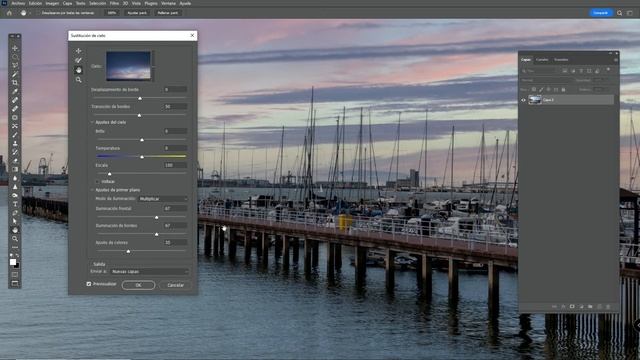Select the Type tool
The width and height of the screenshot is (640, 360).
[x=15, y=204]
